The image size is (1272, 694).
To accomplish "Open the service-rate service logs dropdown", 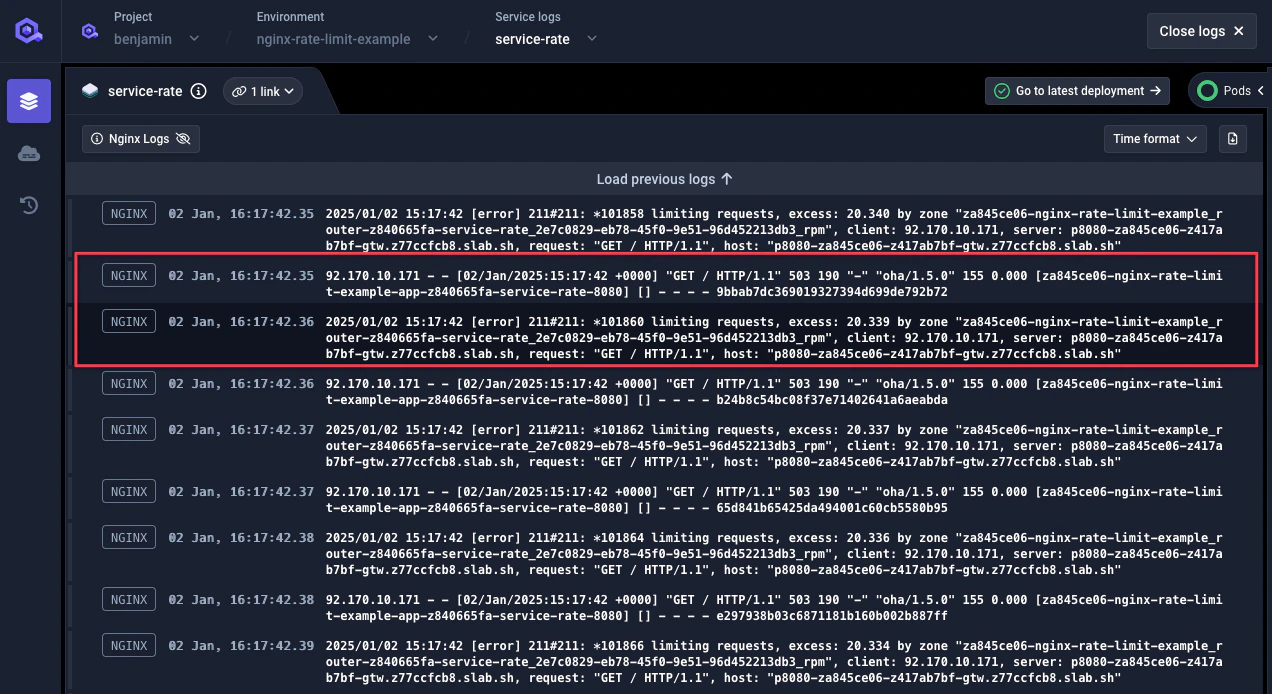I will [591, 39].
